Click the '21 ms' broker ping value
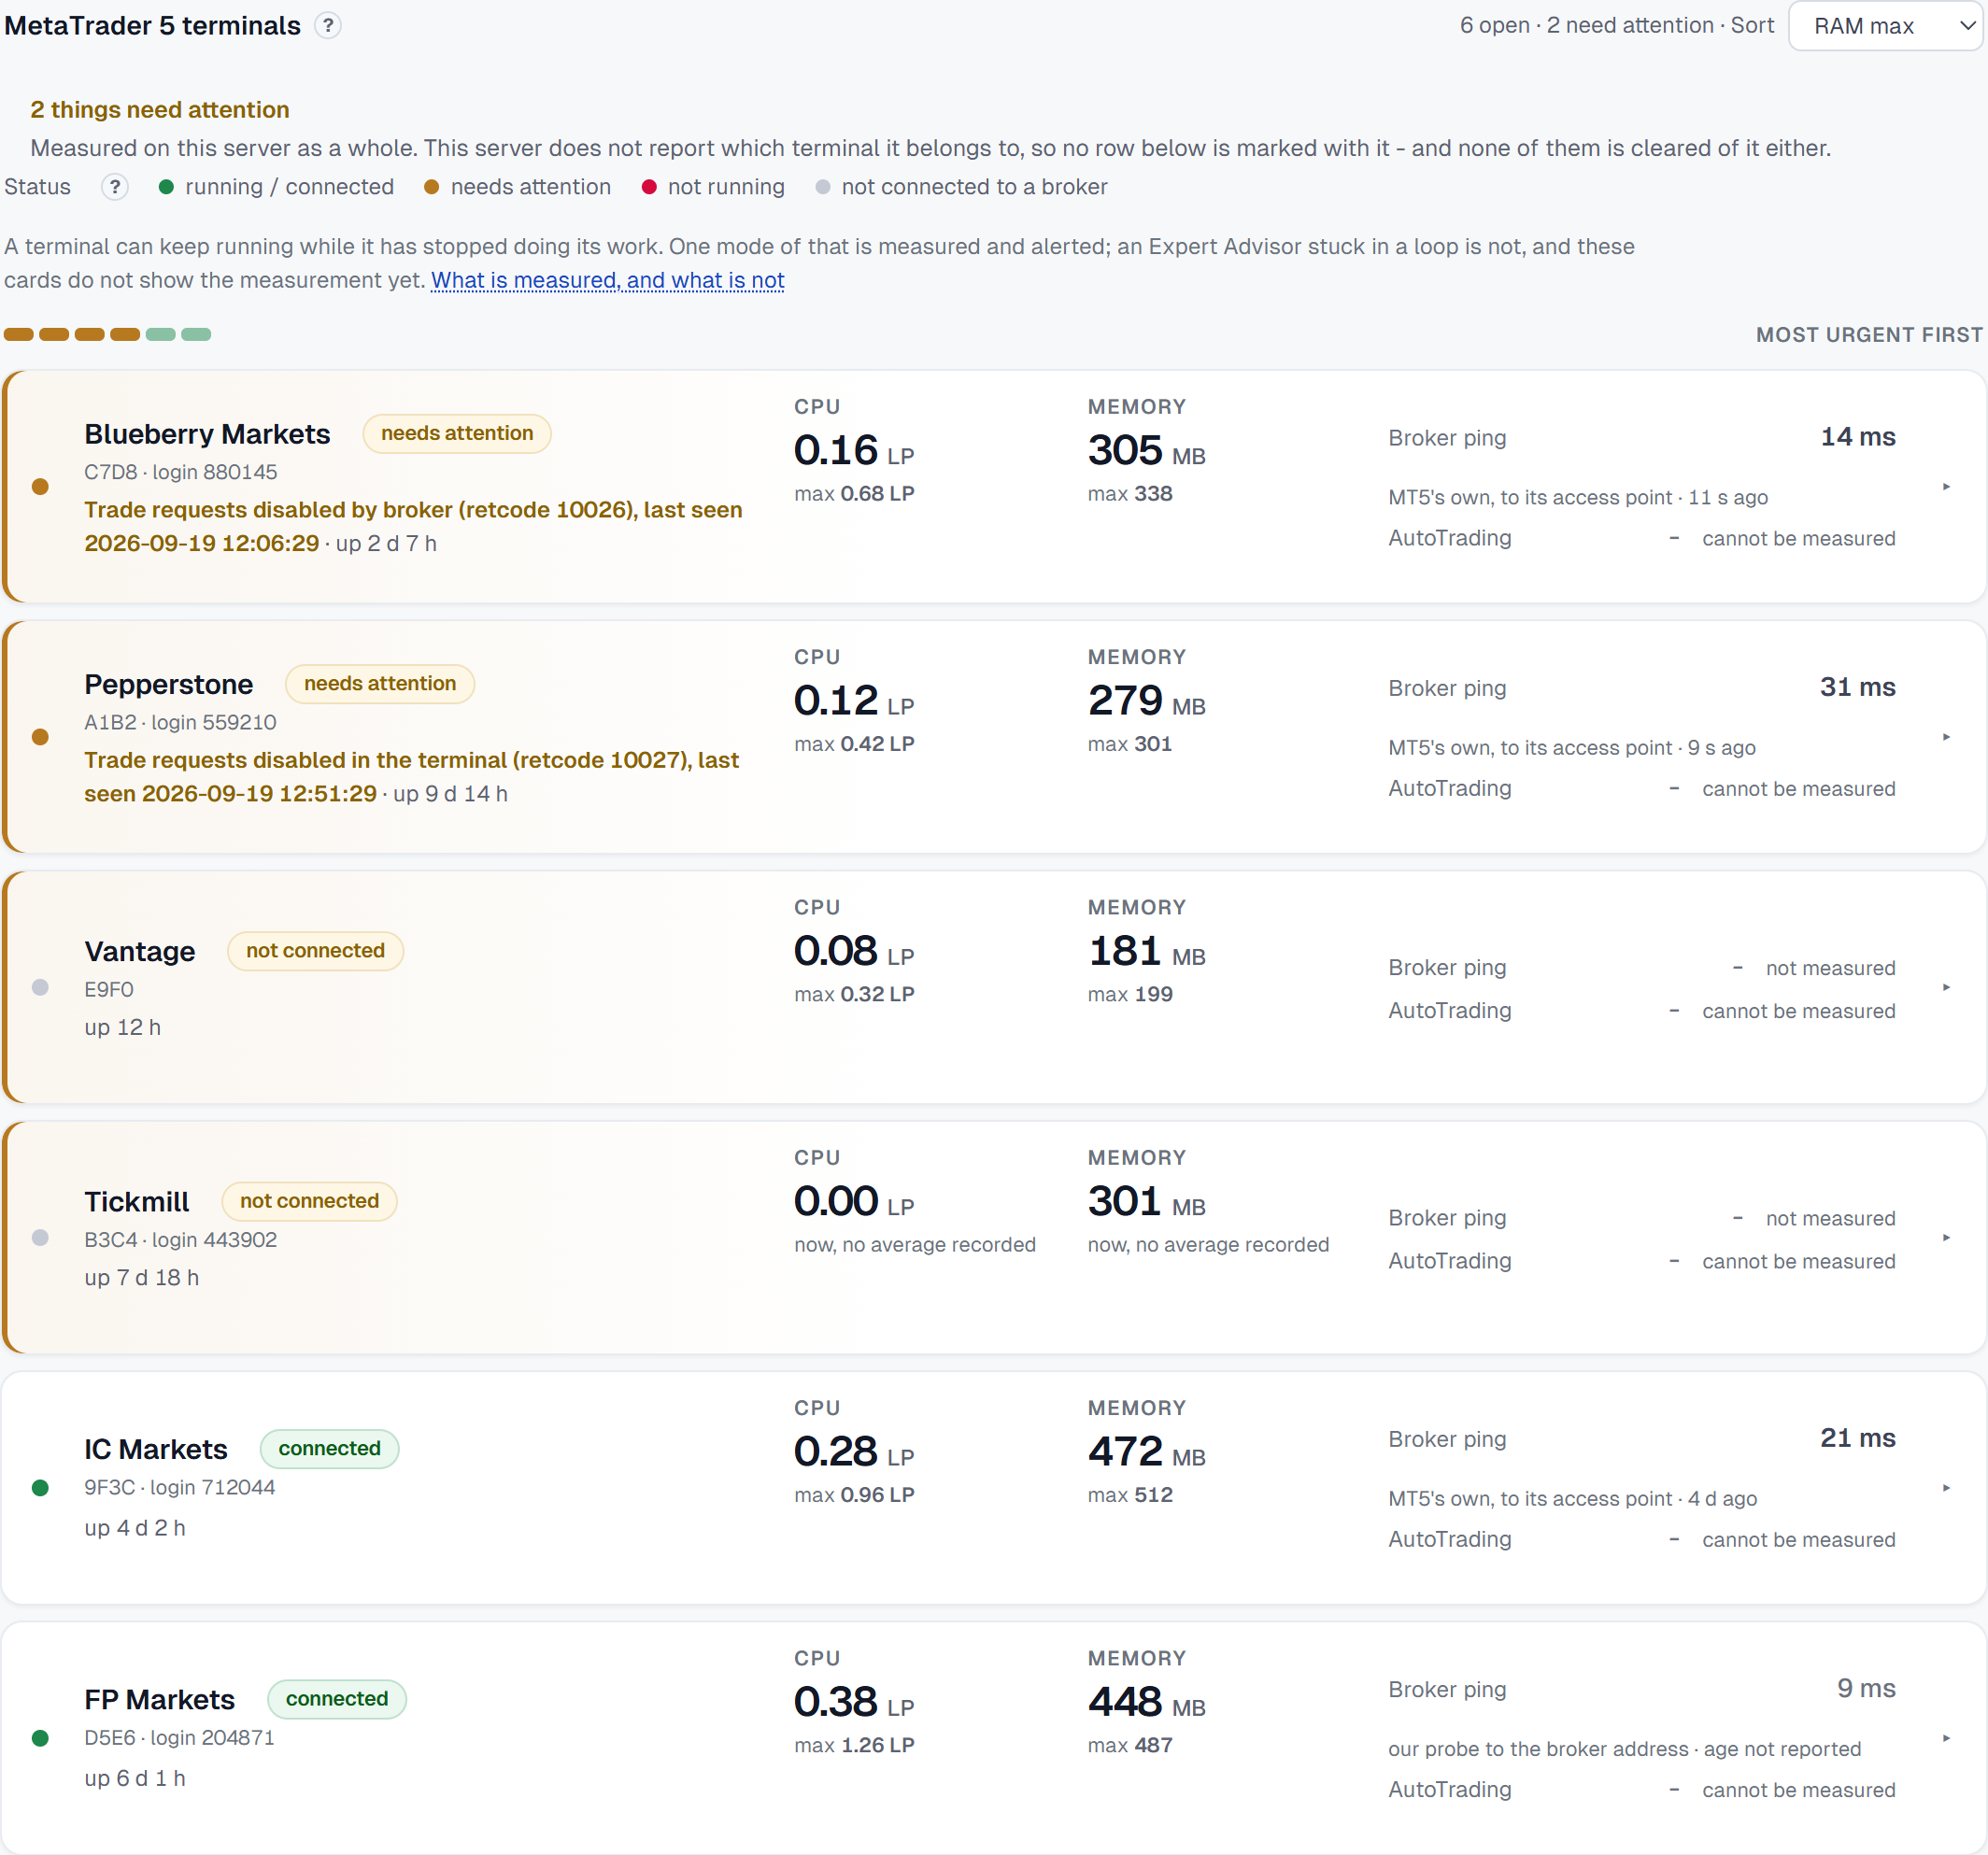This screenshot has width=1988, height=1855. coord(1857,1438)
